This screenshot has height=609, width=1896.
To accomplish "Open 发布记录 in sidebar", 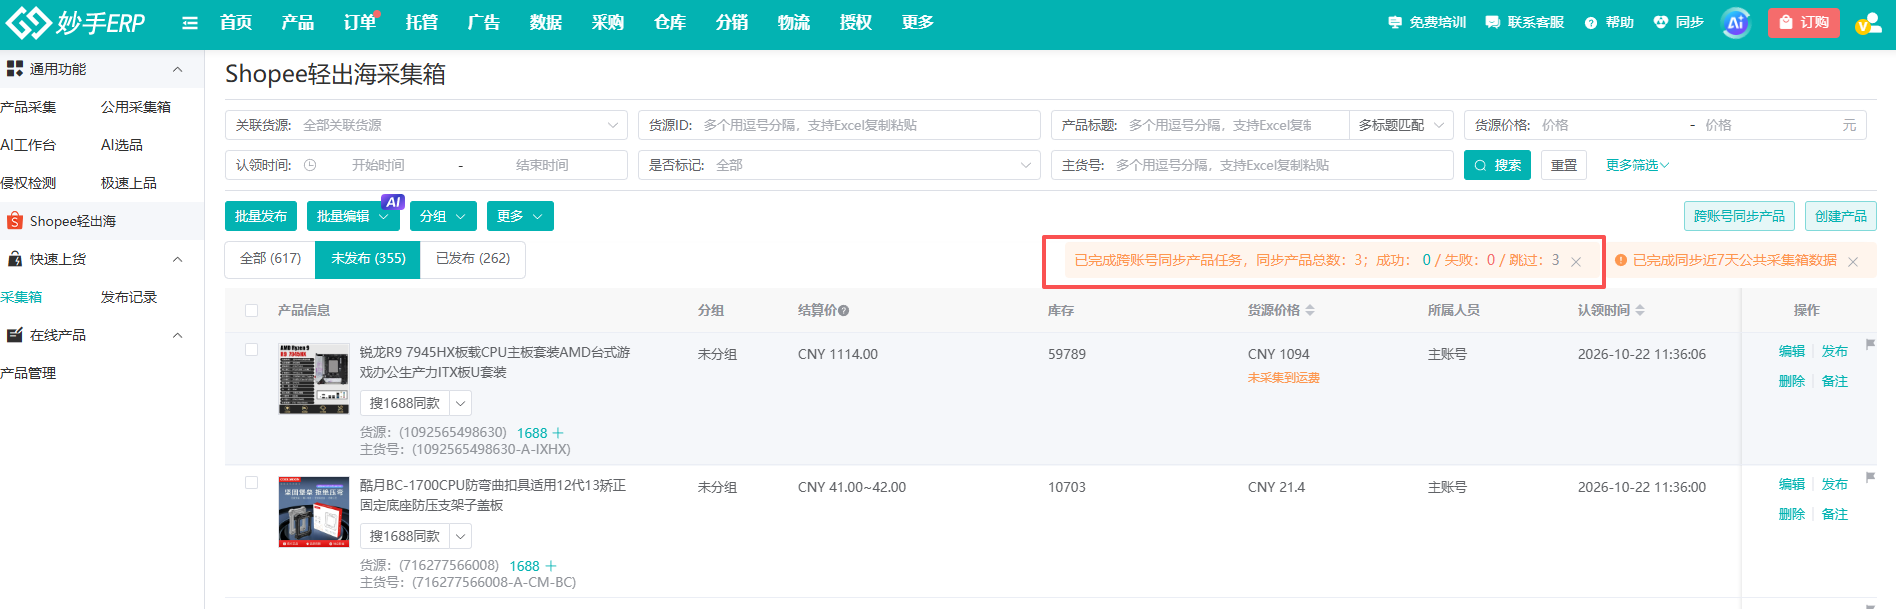I will pyautogui.click(x=129, y=297).
